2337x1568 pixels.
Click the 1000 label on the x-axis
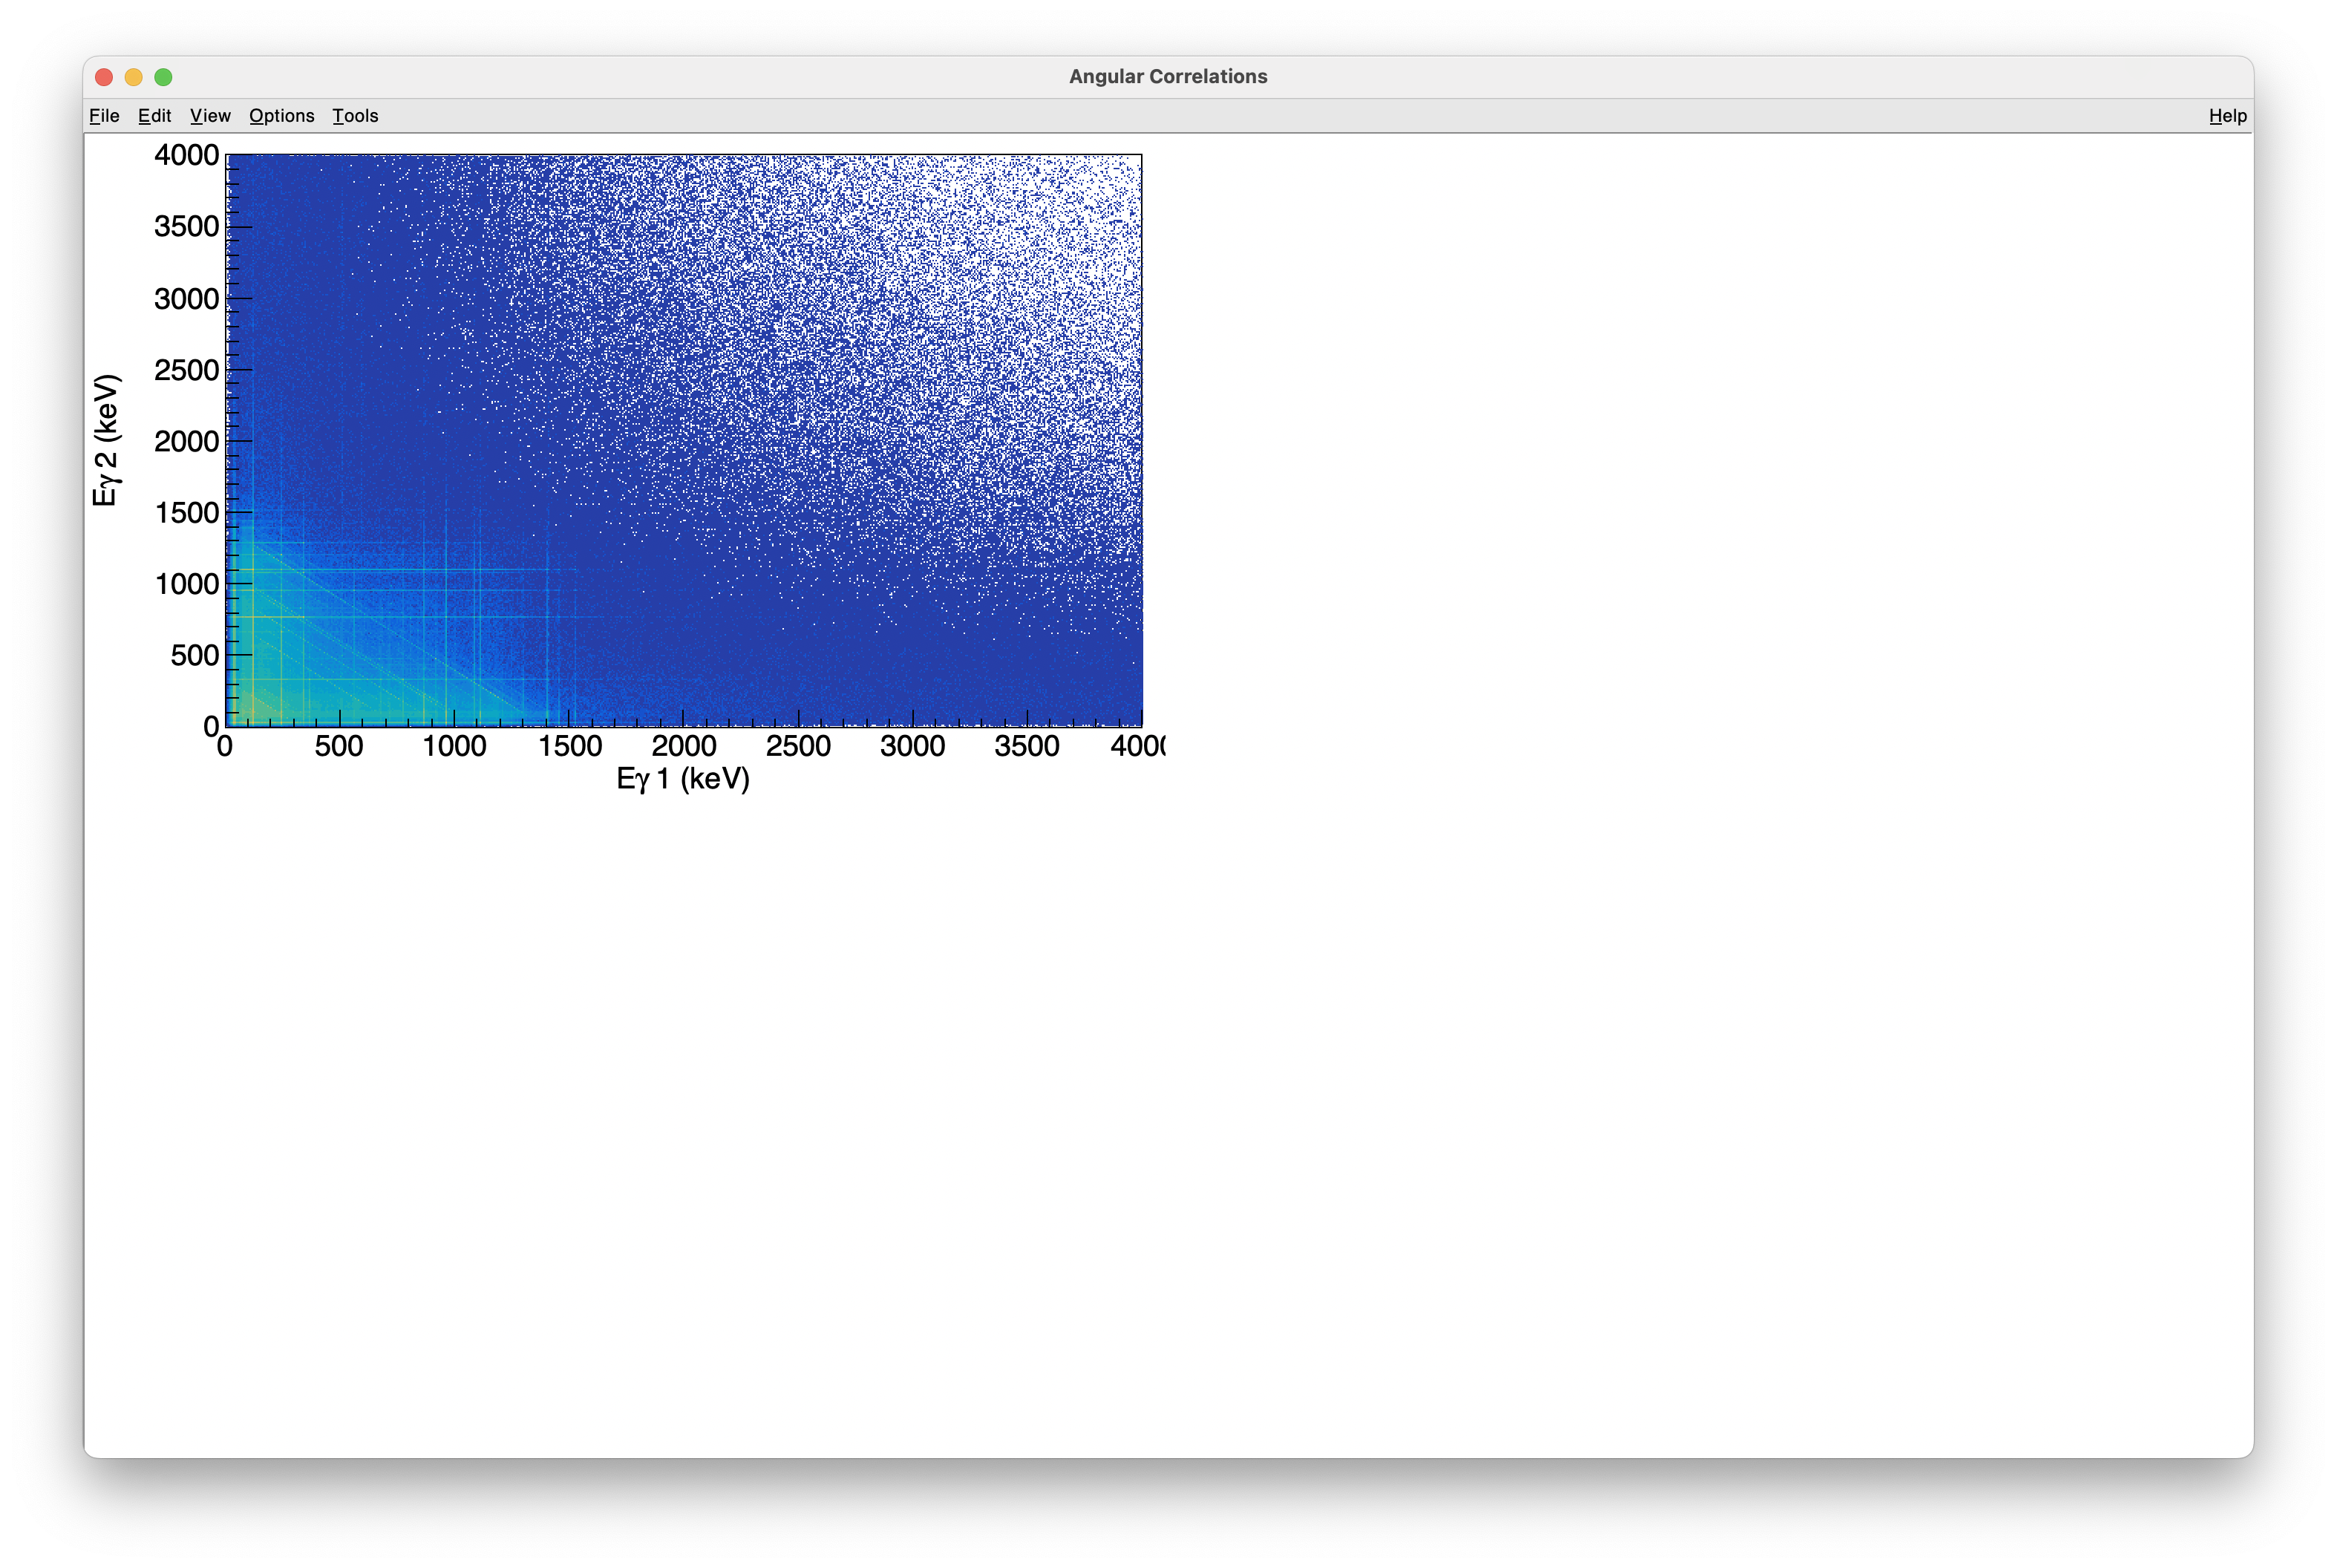[454, 746]
